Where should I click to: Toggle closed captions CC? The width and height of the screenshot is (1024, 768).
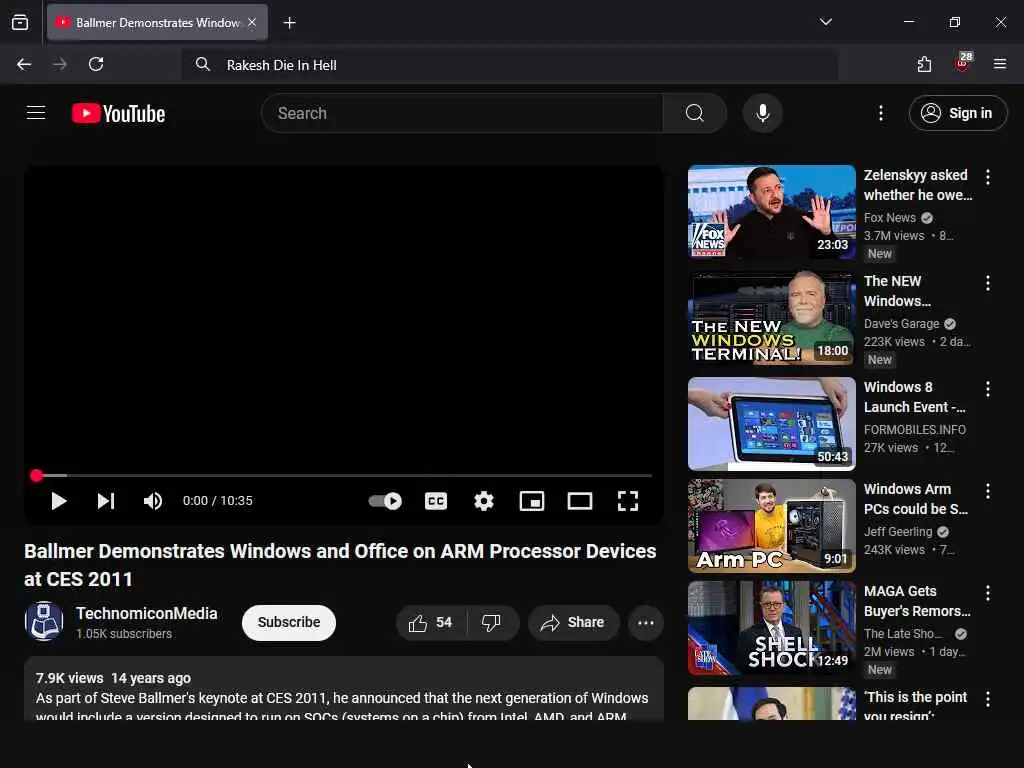(436, 501)
